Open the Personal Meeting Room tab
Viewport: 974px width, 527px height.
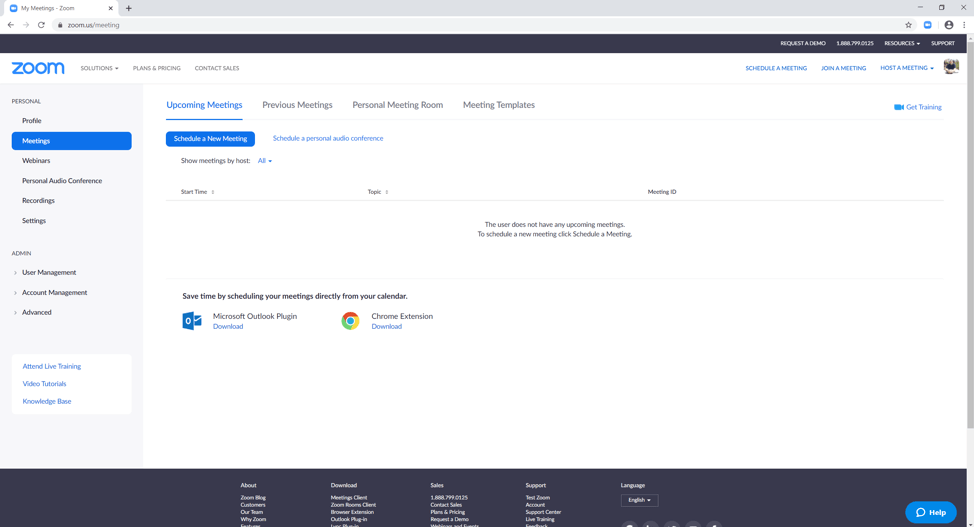pyautogui.click(x=398, y=105)
